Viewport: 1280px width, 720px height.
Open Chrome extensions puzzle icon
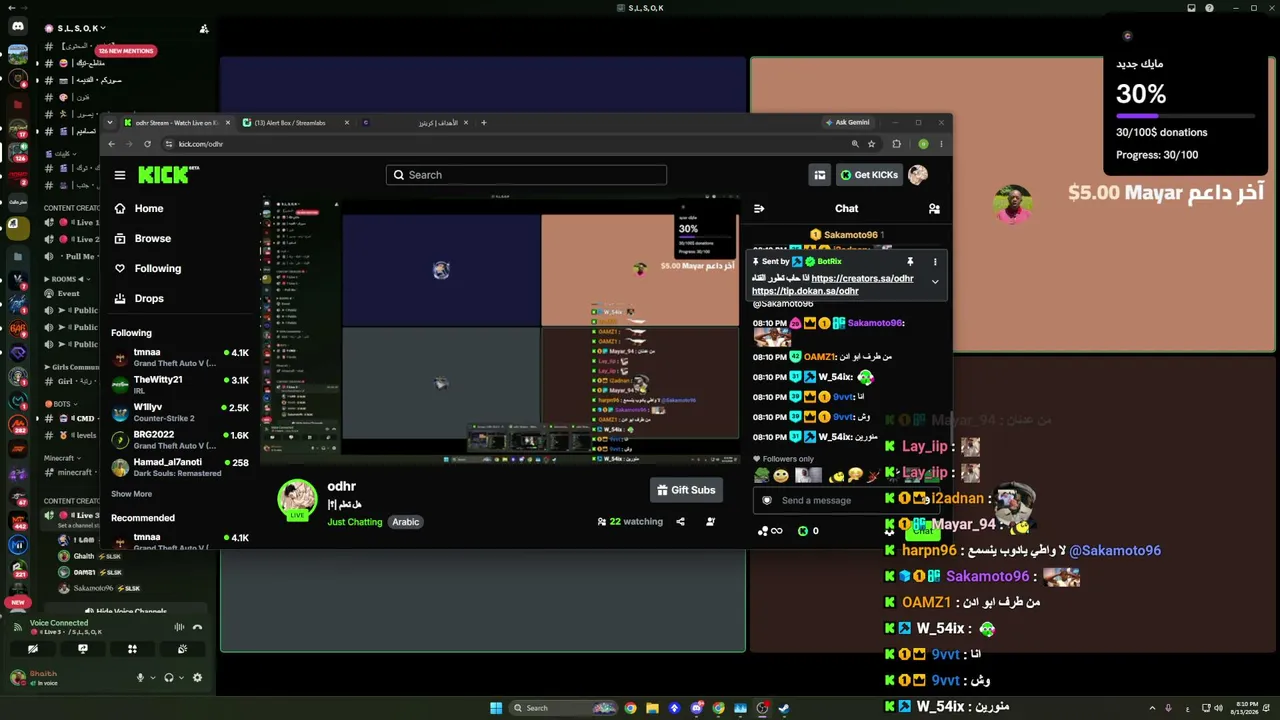[x=896, y=144]
